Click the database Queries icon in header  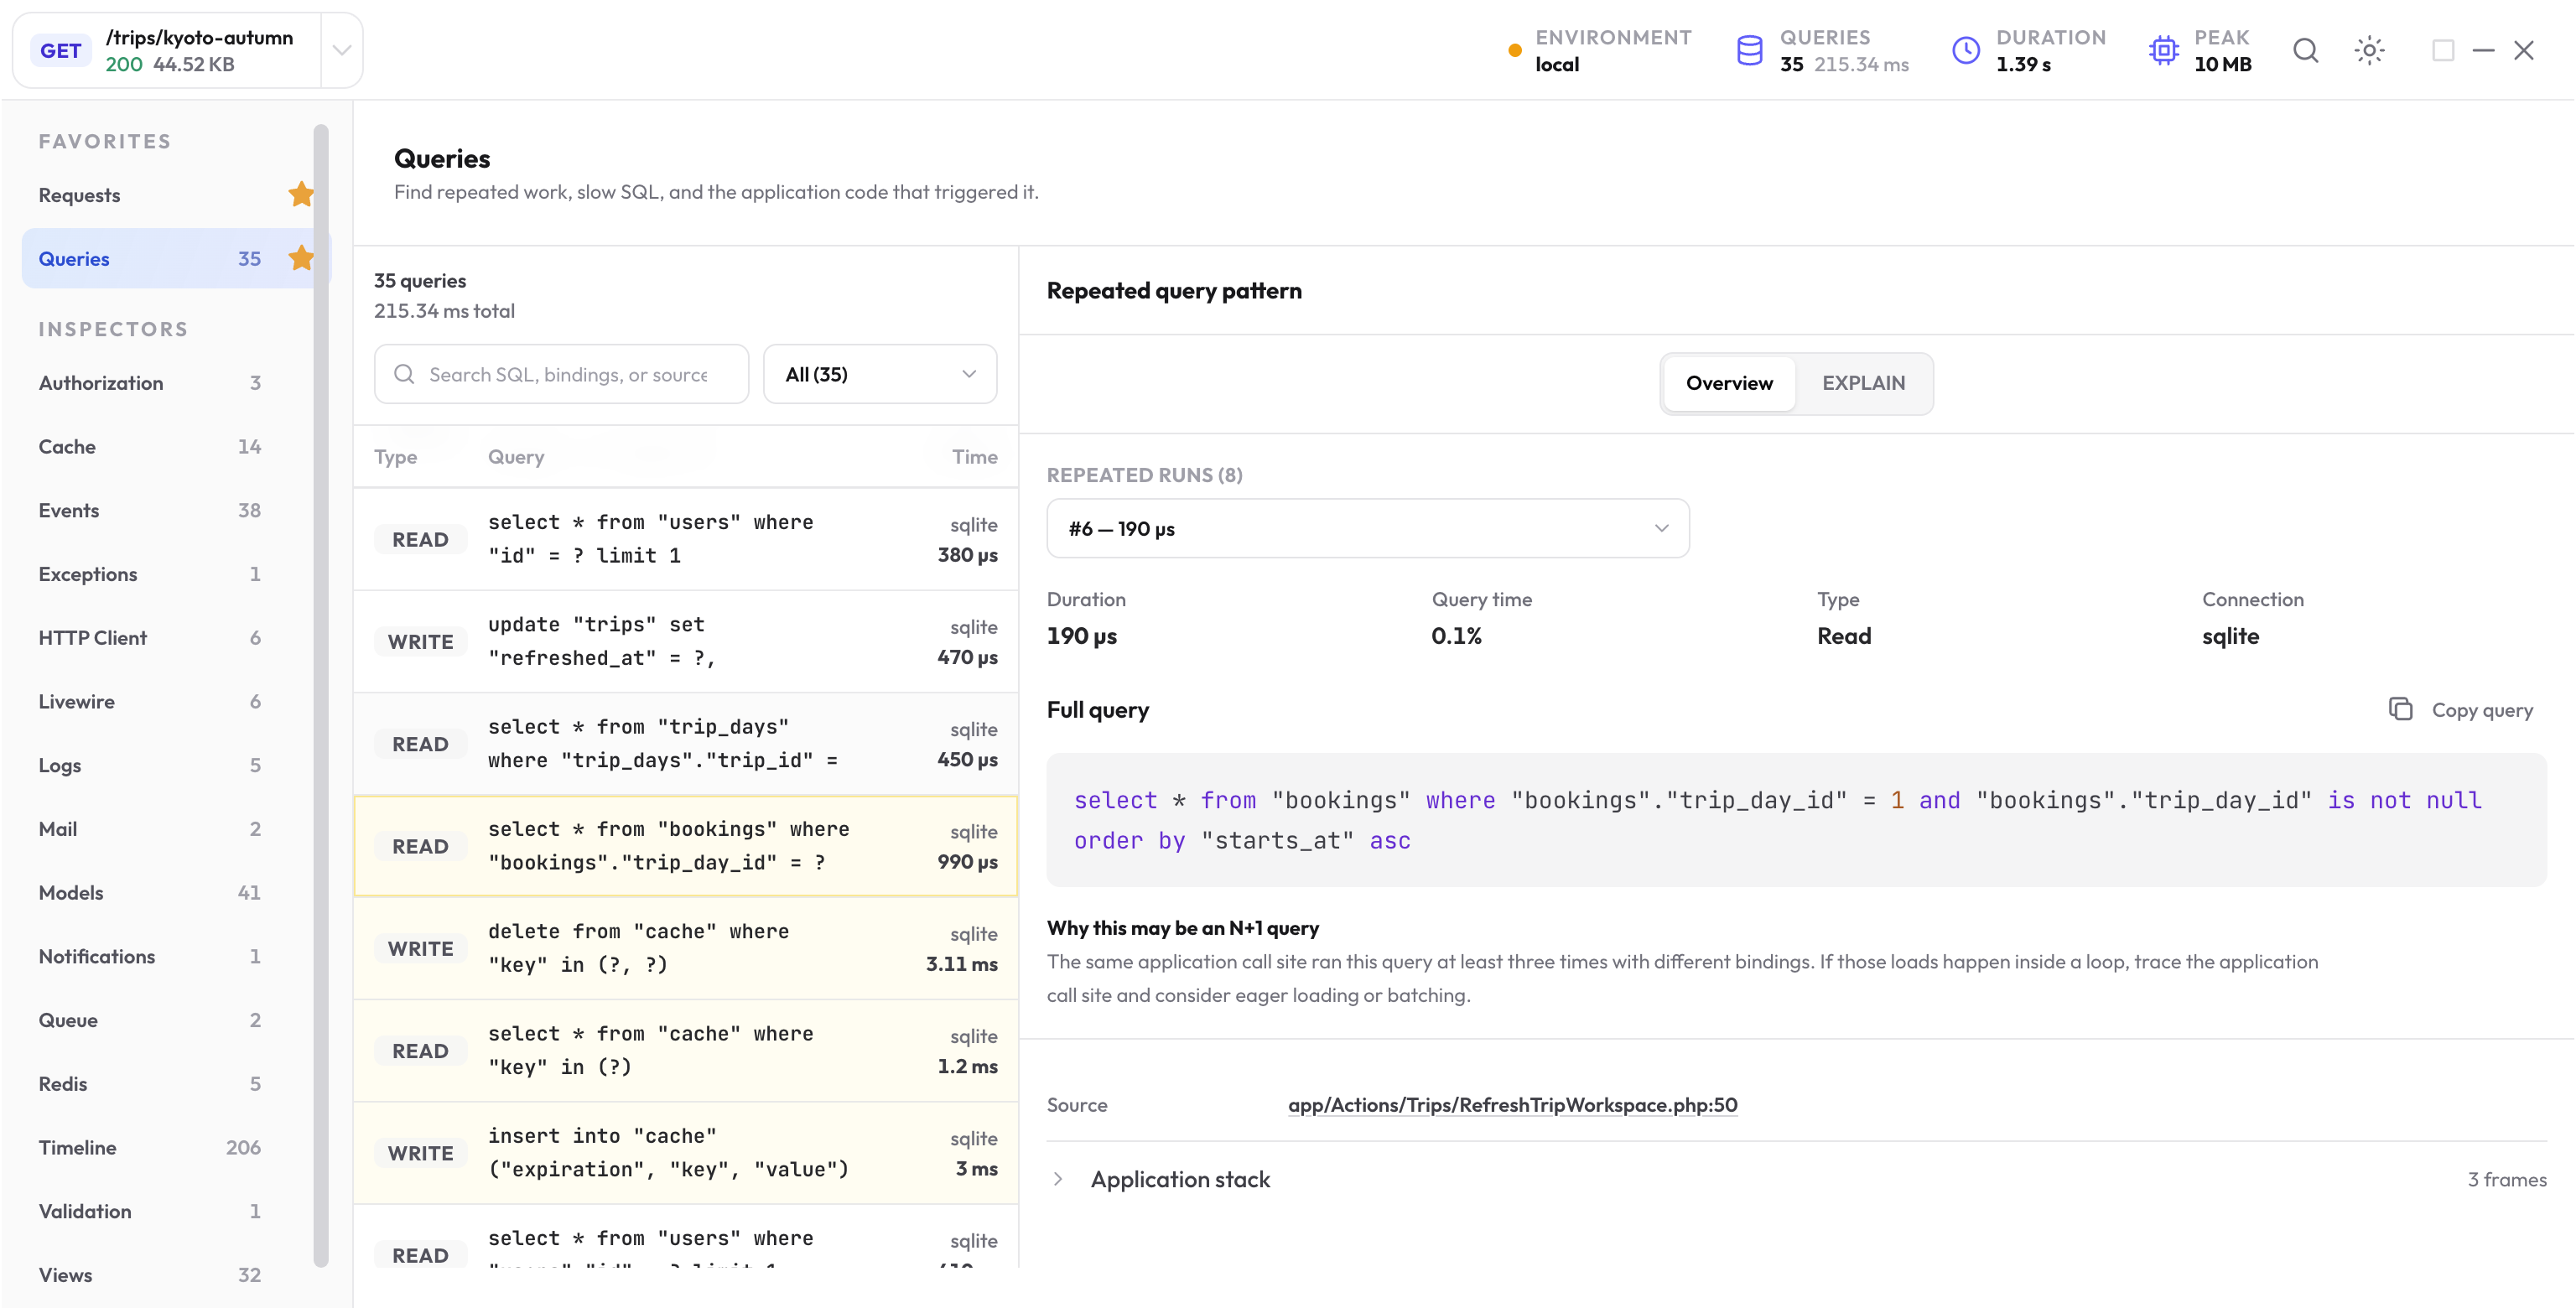1750,51
